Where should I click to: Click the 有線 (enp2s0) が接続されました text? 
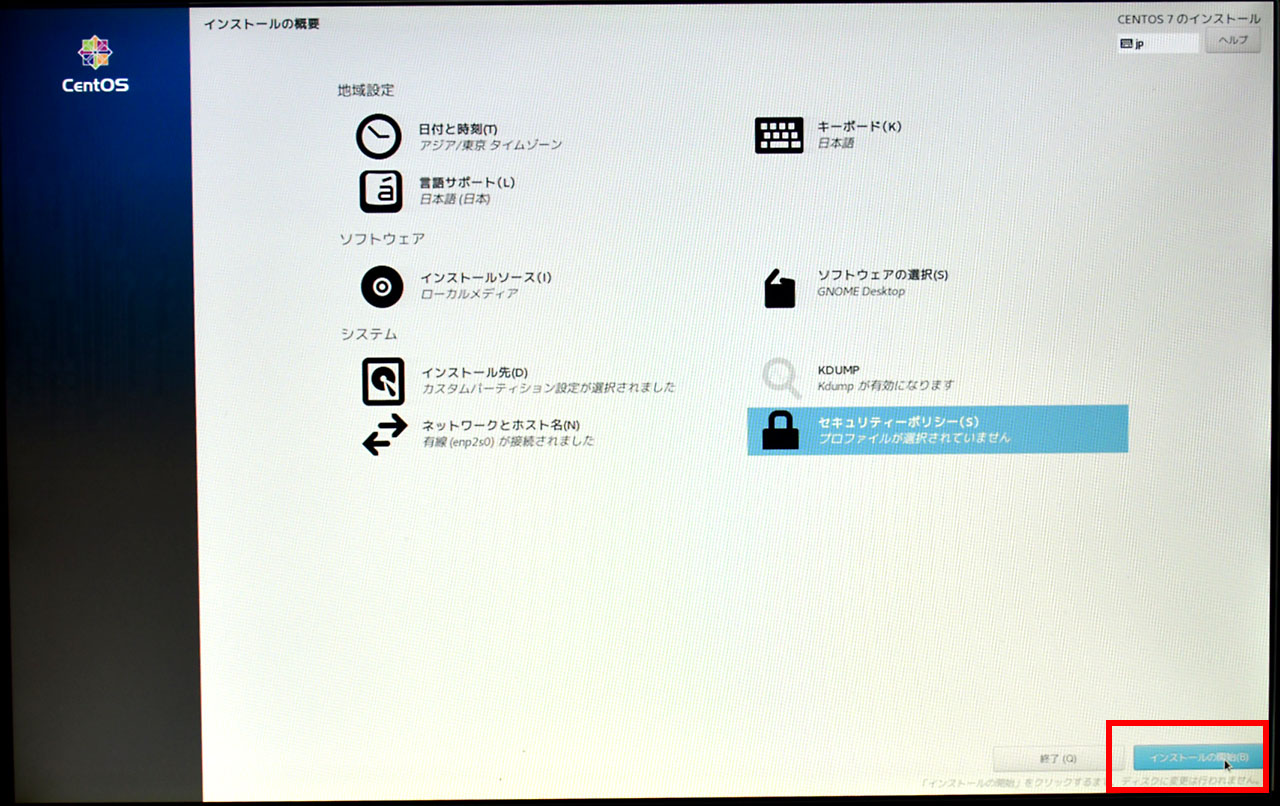pos(508,440)
